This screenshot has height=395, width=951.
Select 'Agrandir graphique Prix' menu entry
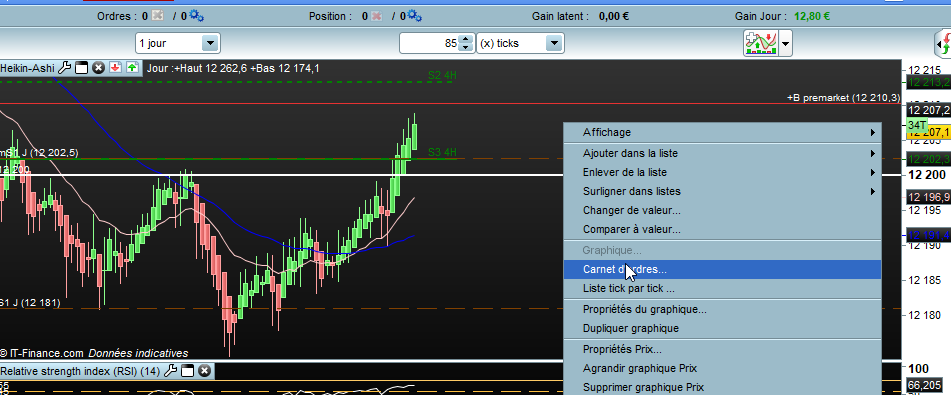722,368
